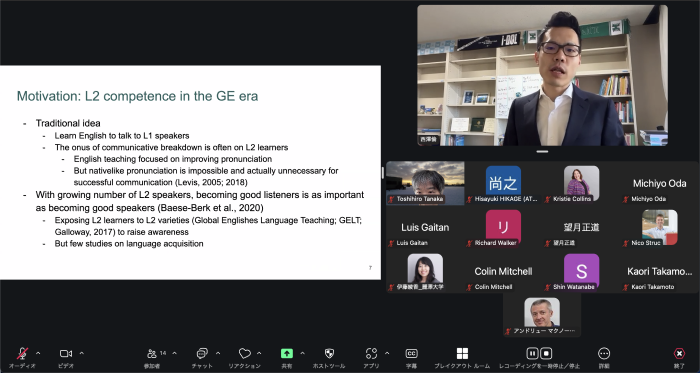
Task: Select Toshihiro Tanaka's video thumbnail
Action: (425, 183)
